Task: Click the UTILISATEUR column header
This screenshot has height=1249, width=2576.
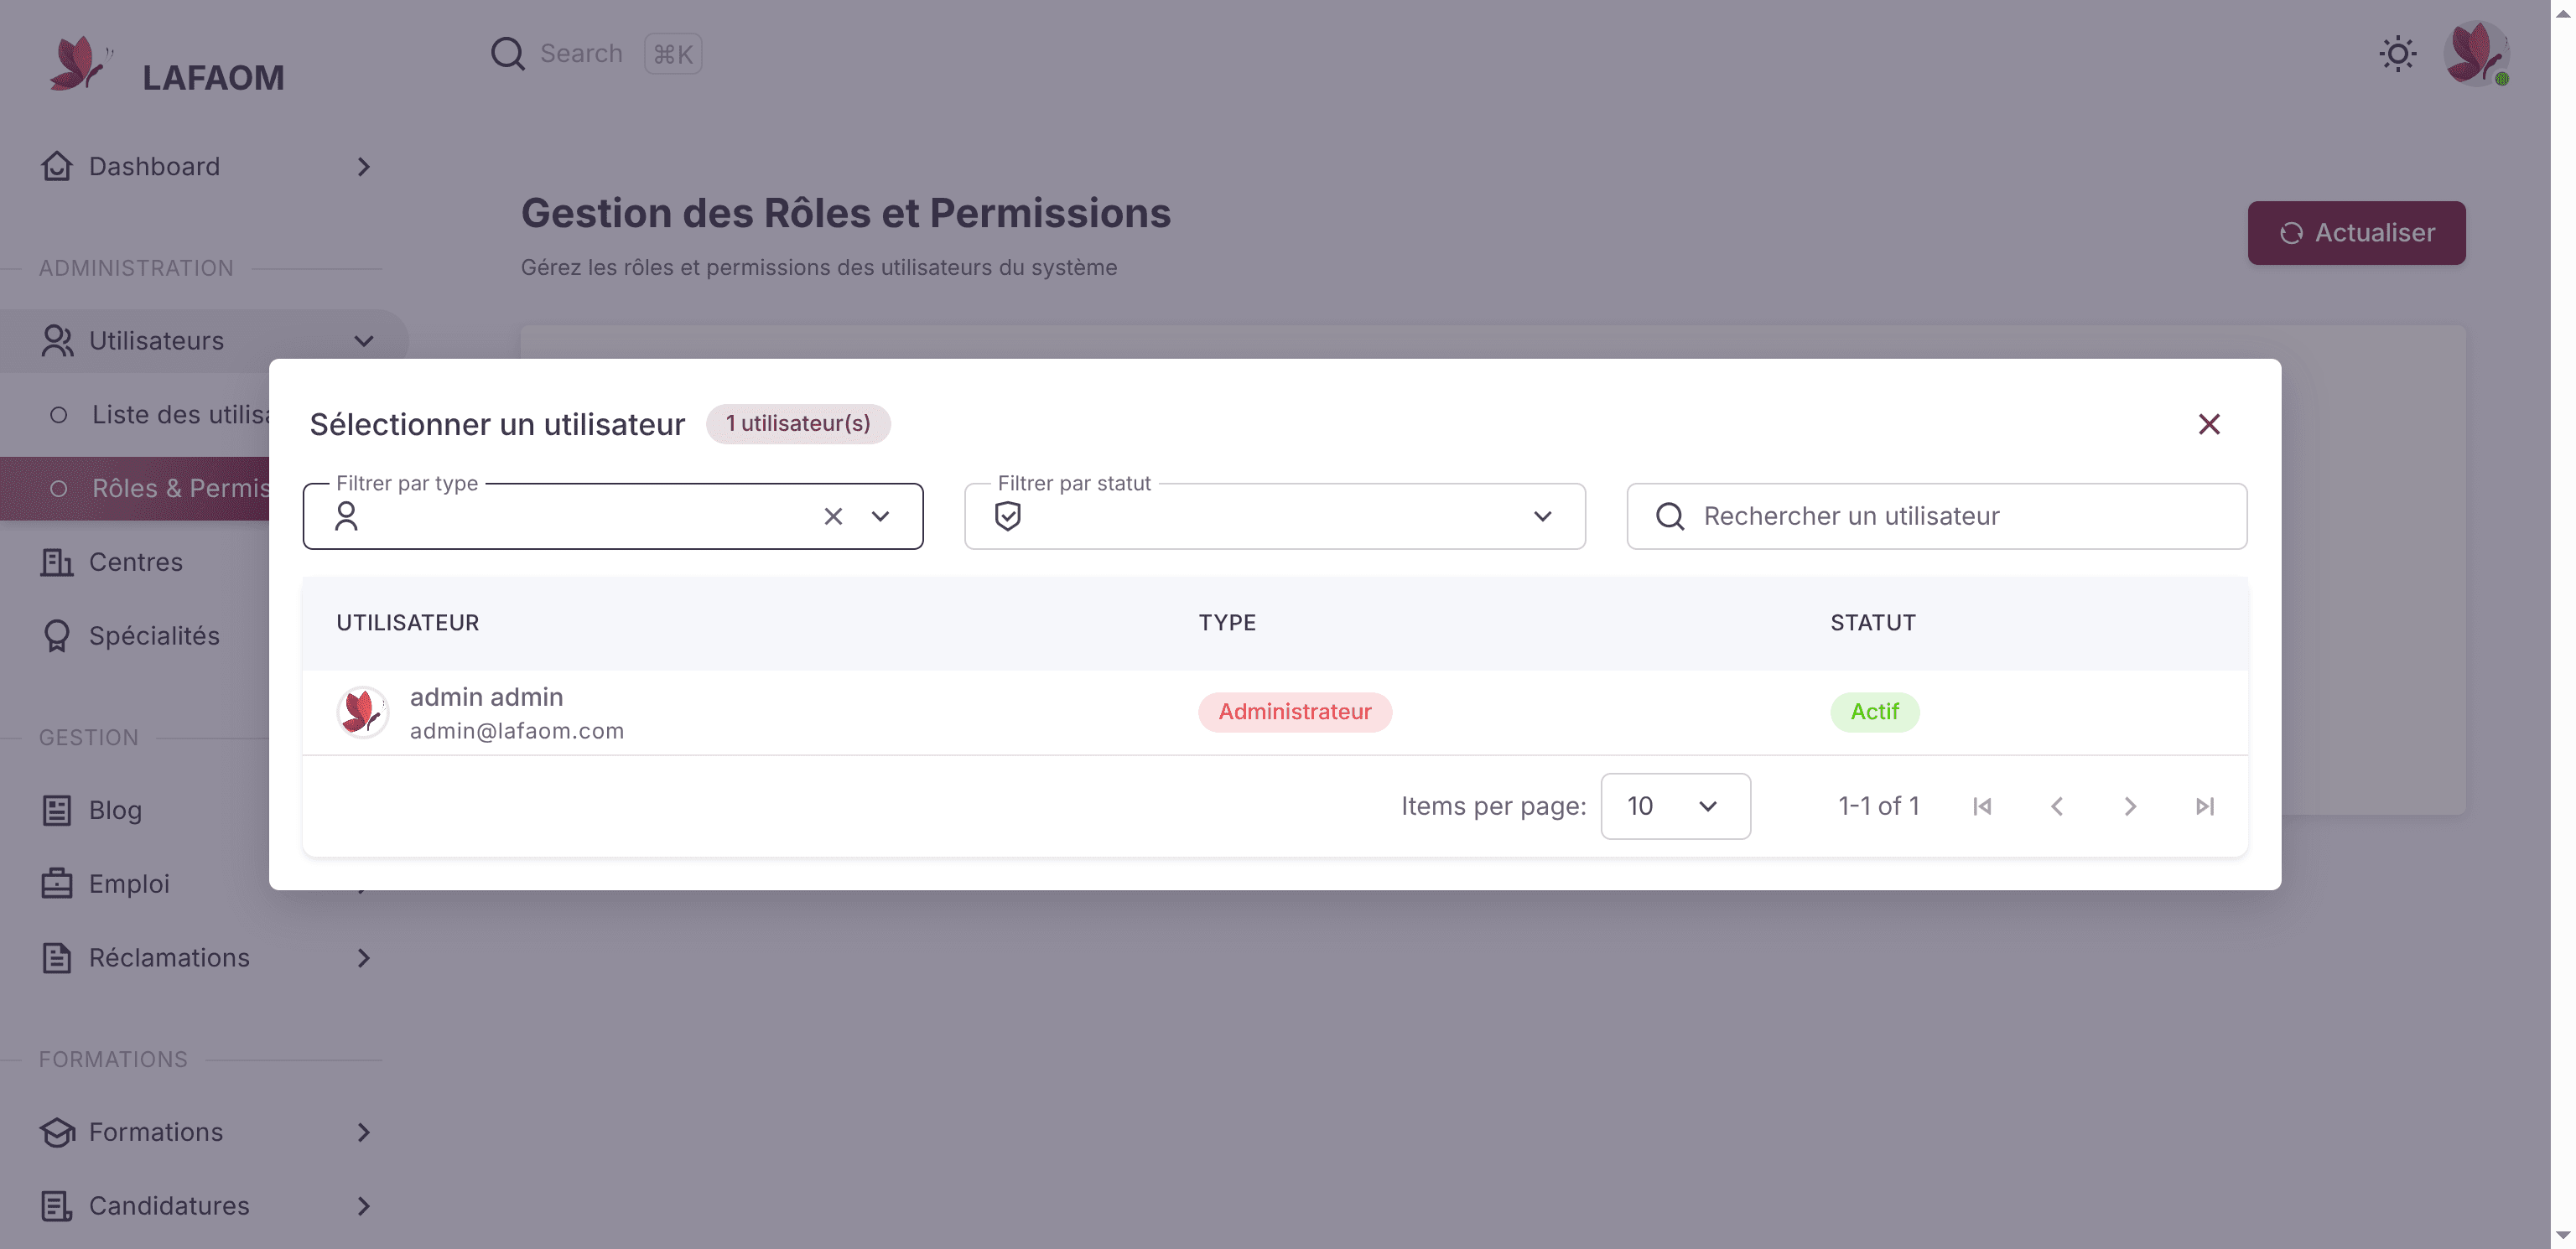Action: [x=408, y=623]
